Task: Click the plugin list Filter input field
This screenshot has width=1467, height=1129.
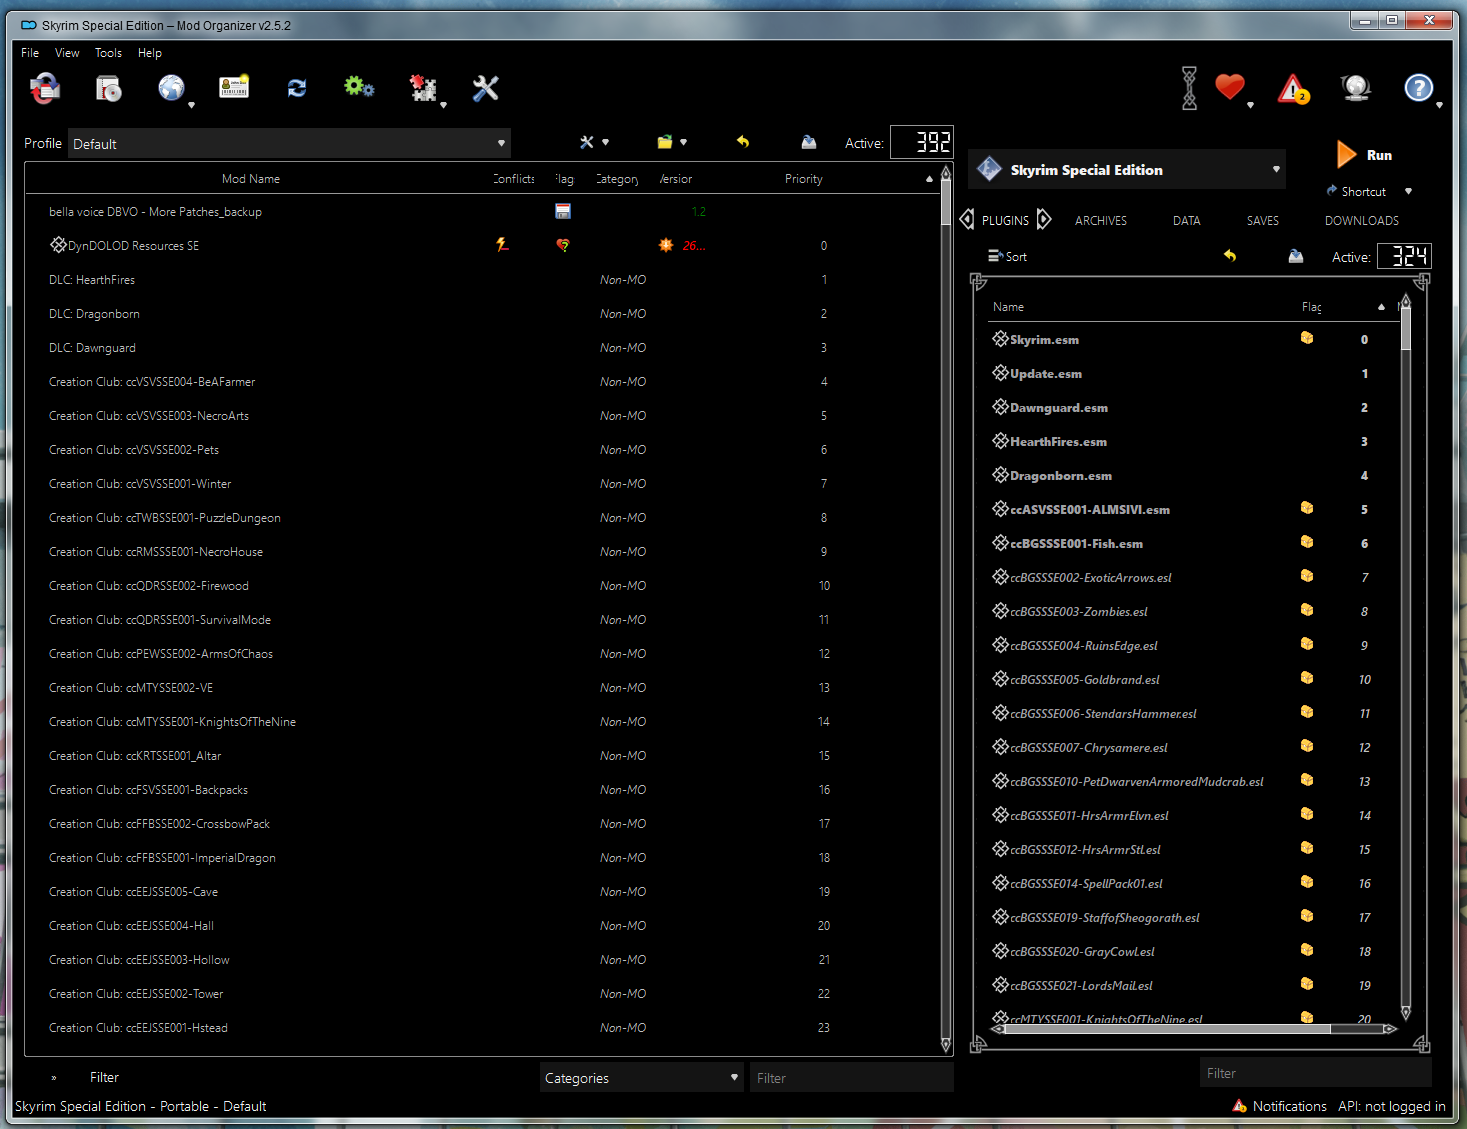Action: point(1316,1072)
